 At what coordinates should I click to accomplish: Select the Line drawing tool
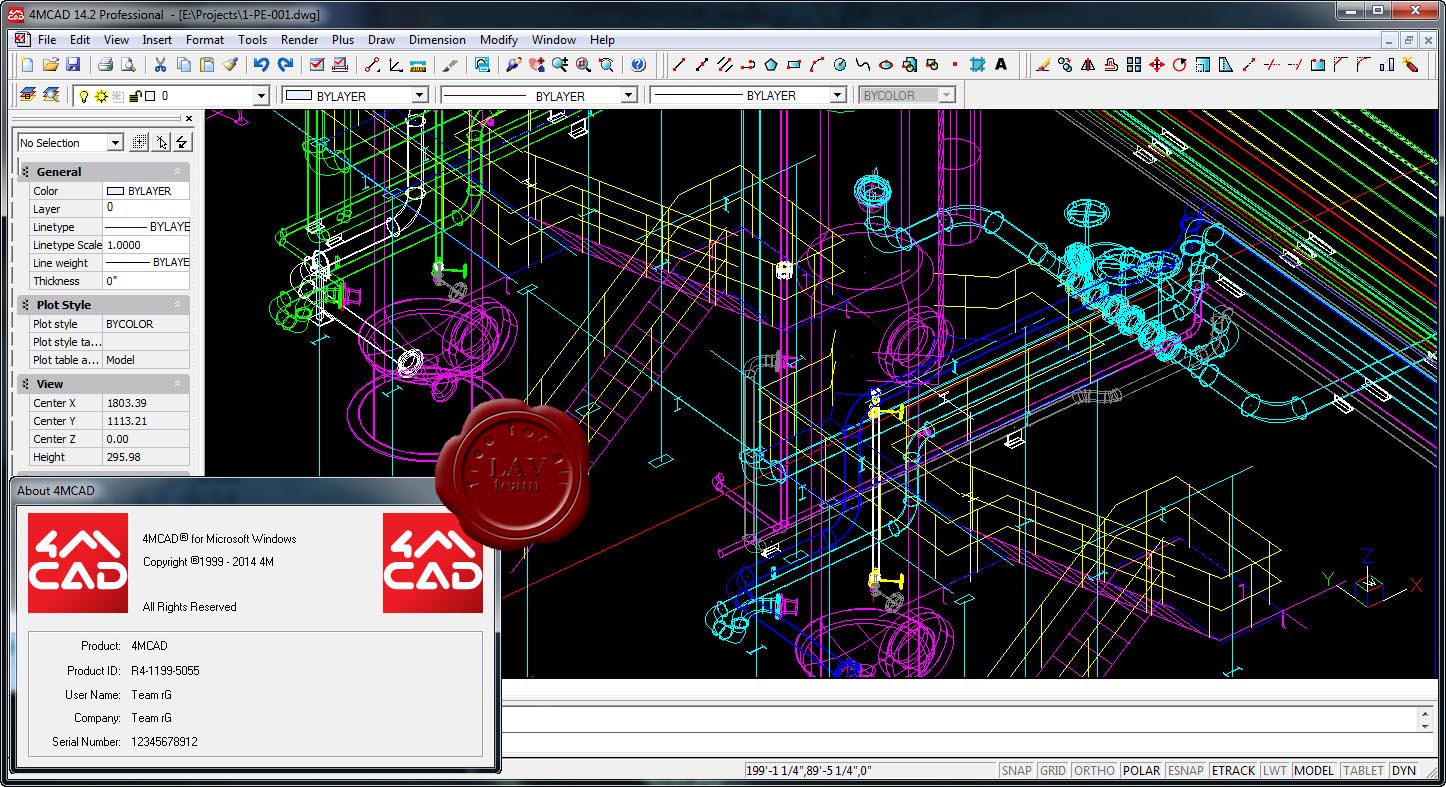pos(679,65)
